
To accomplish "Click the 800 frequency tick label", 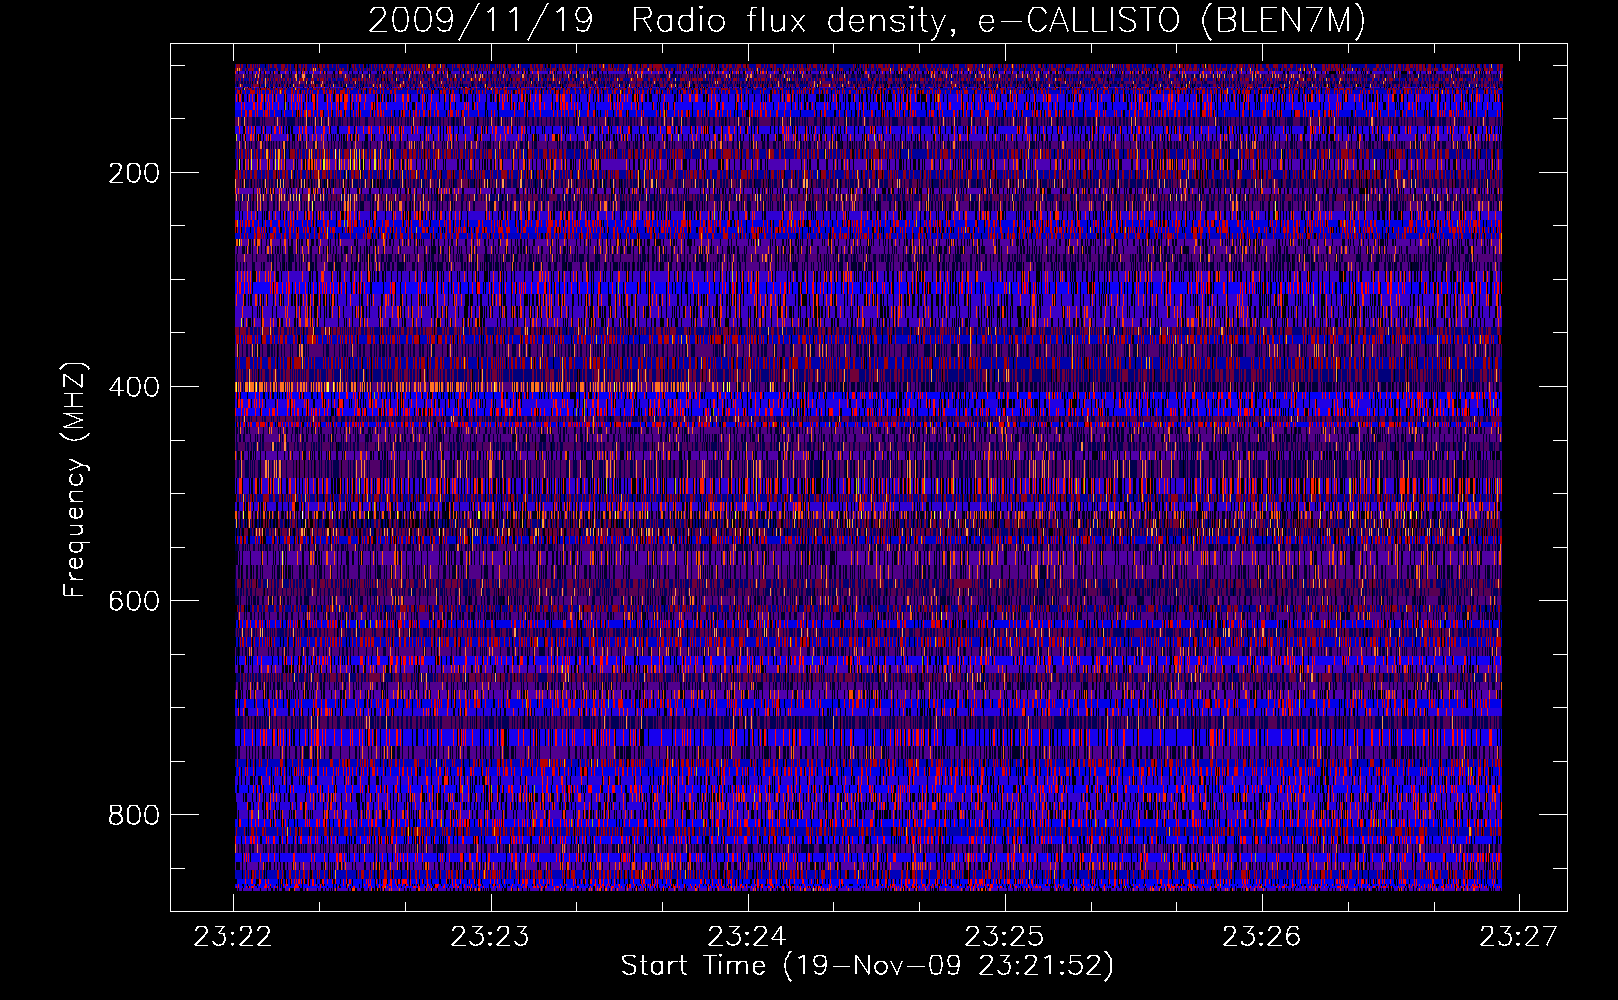I will 134,815.
